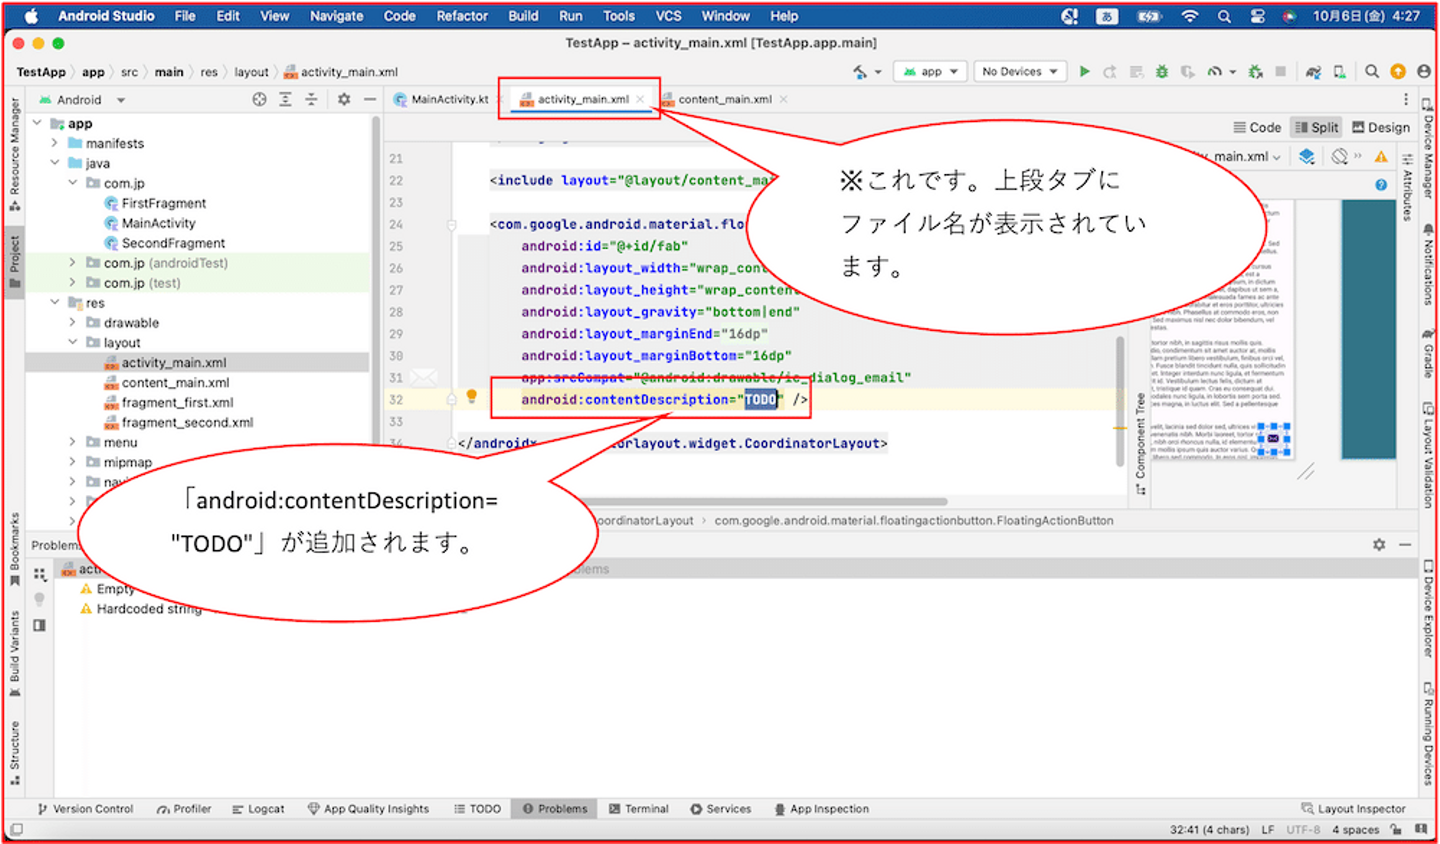Switch editor to Code view mode

point(1257,128)
